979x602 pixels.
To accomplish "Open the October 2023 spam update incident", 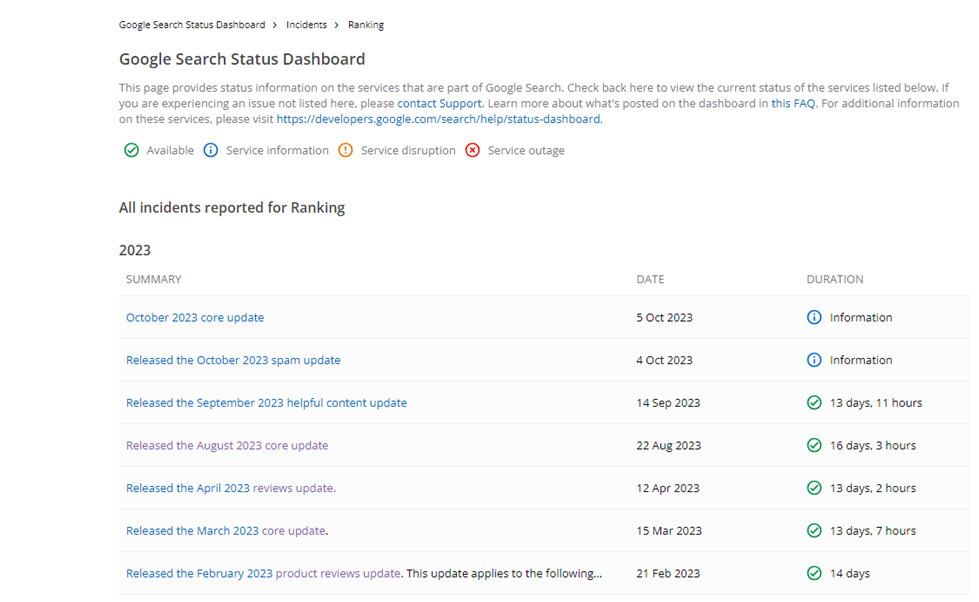I will point(233,360).
